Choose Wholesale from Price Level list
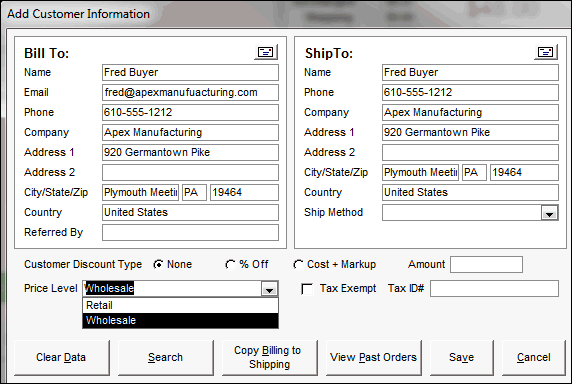572x384 pixels. point(180,320)
